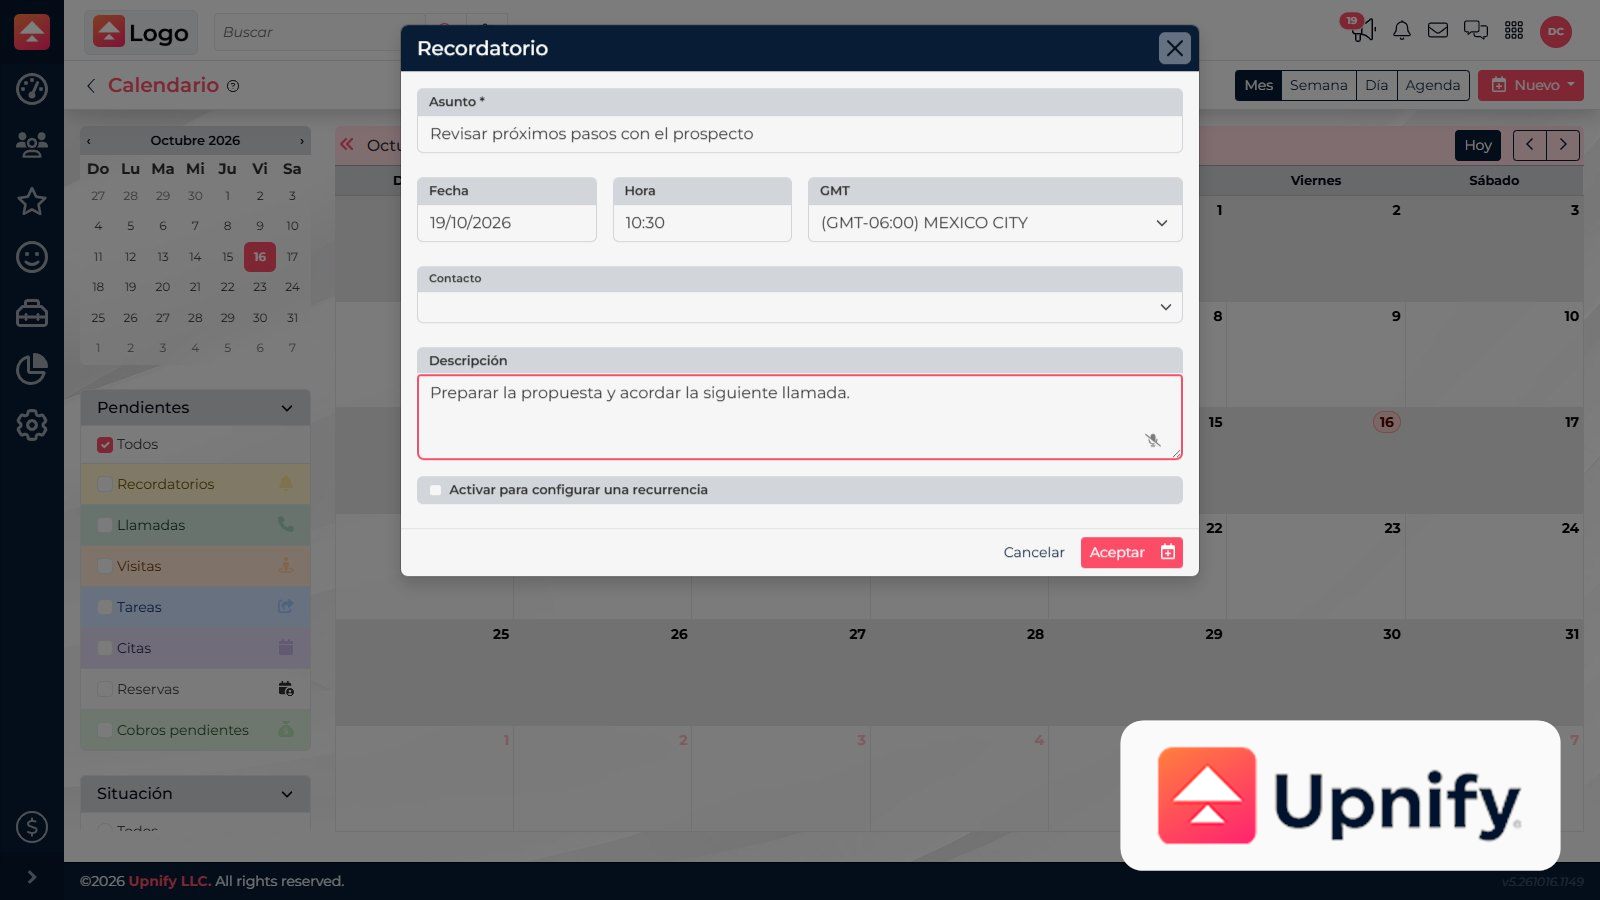Screen dimensions: 1600x900
Task: Open the mail envelope icon
Action: click(x=1438, y=31)
